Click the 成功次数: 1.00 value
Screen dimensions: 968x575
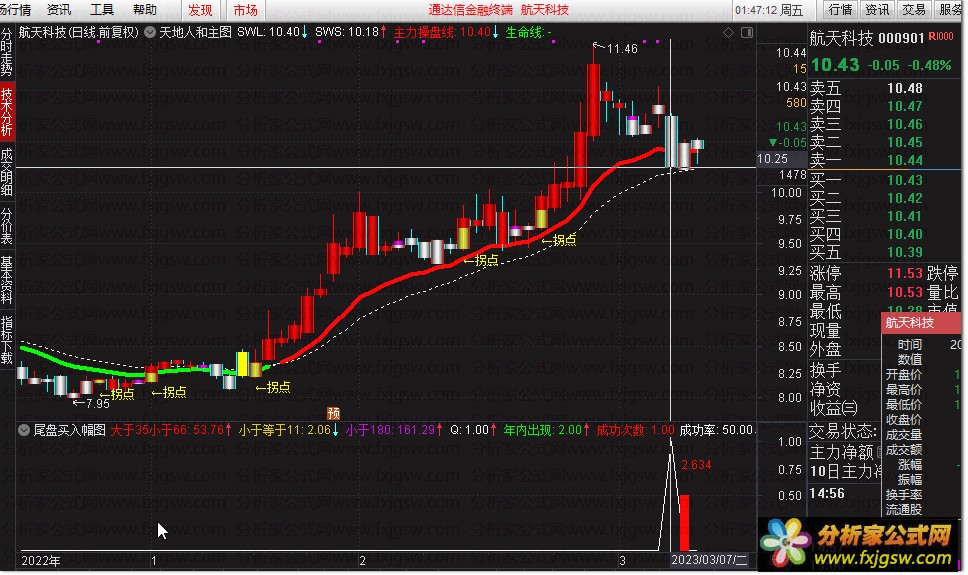(x=635, y=430)
